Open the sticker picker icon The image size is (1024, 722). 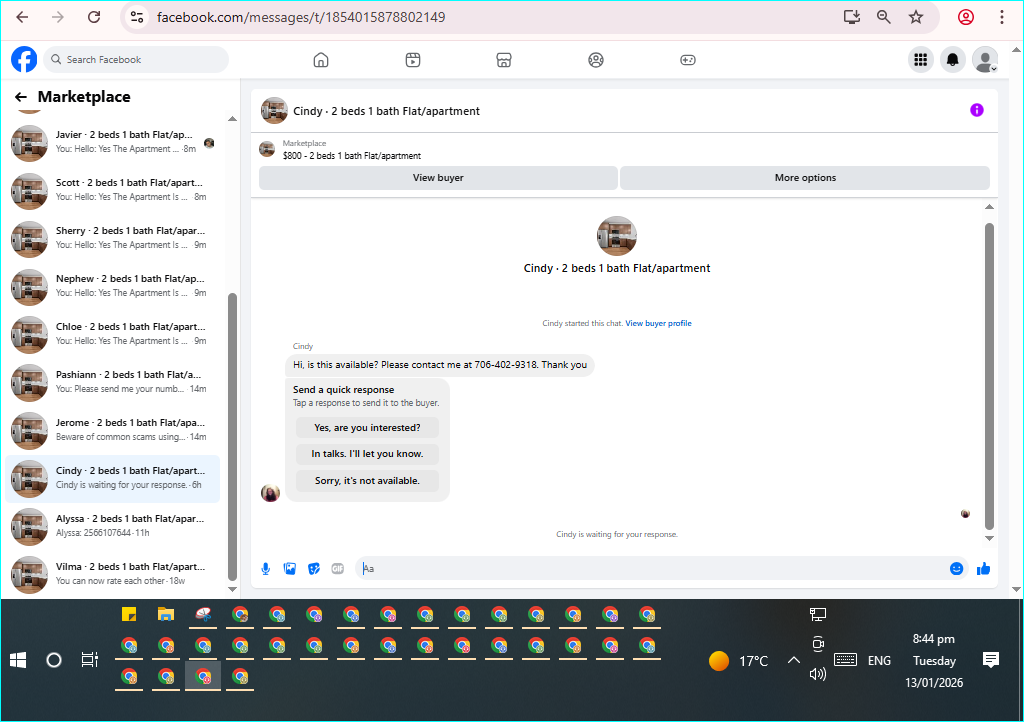(314, 569)
